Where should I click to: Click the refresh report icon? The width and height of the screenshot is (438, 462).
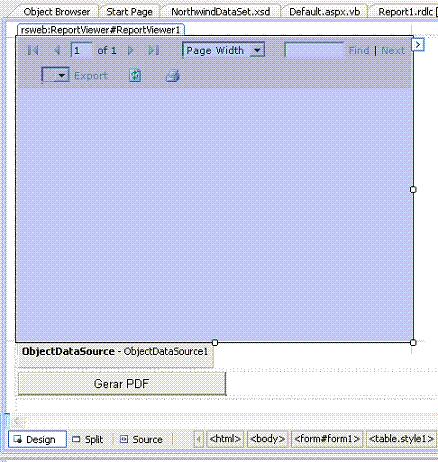[135, 75]
